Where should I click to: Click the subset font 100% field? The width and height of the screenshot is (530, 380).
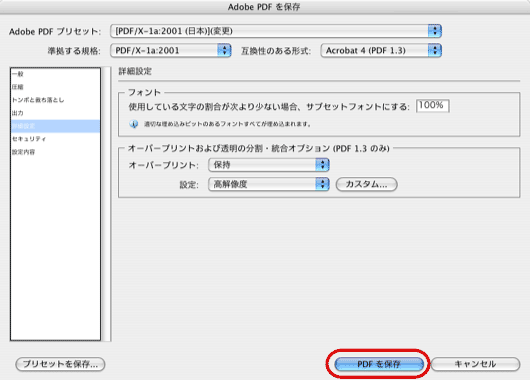(x=432, y=106)
